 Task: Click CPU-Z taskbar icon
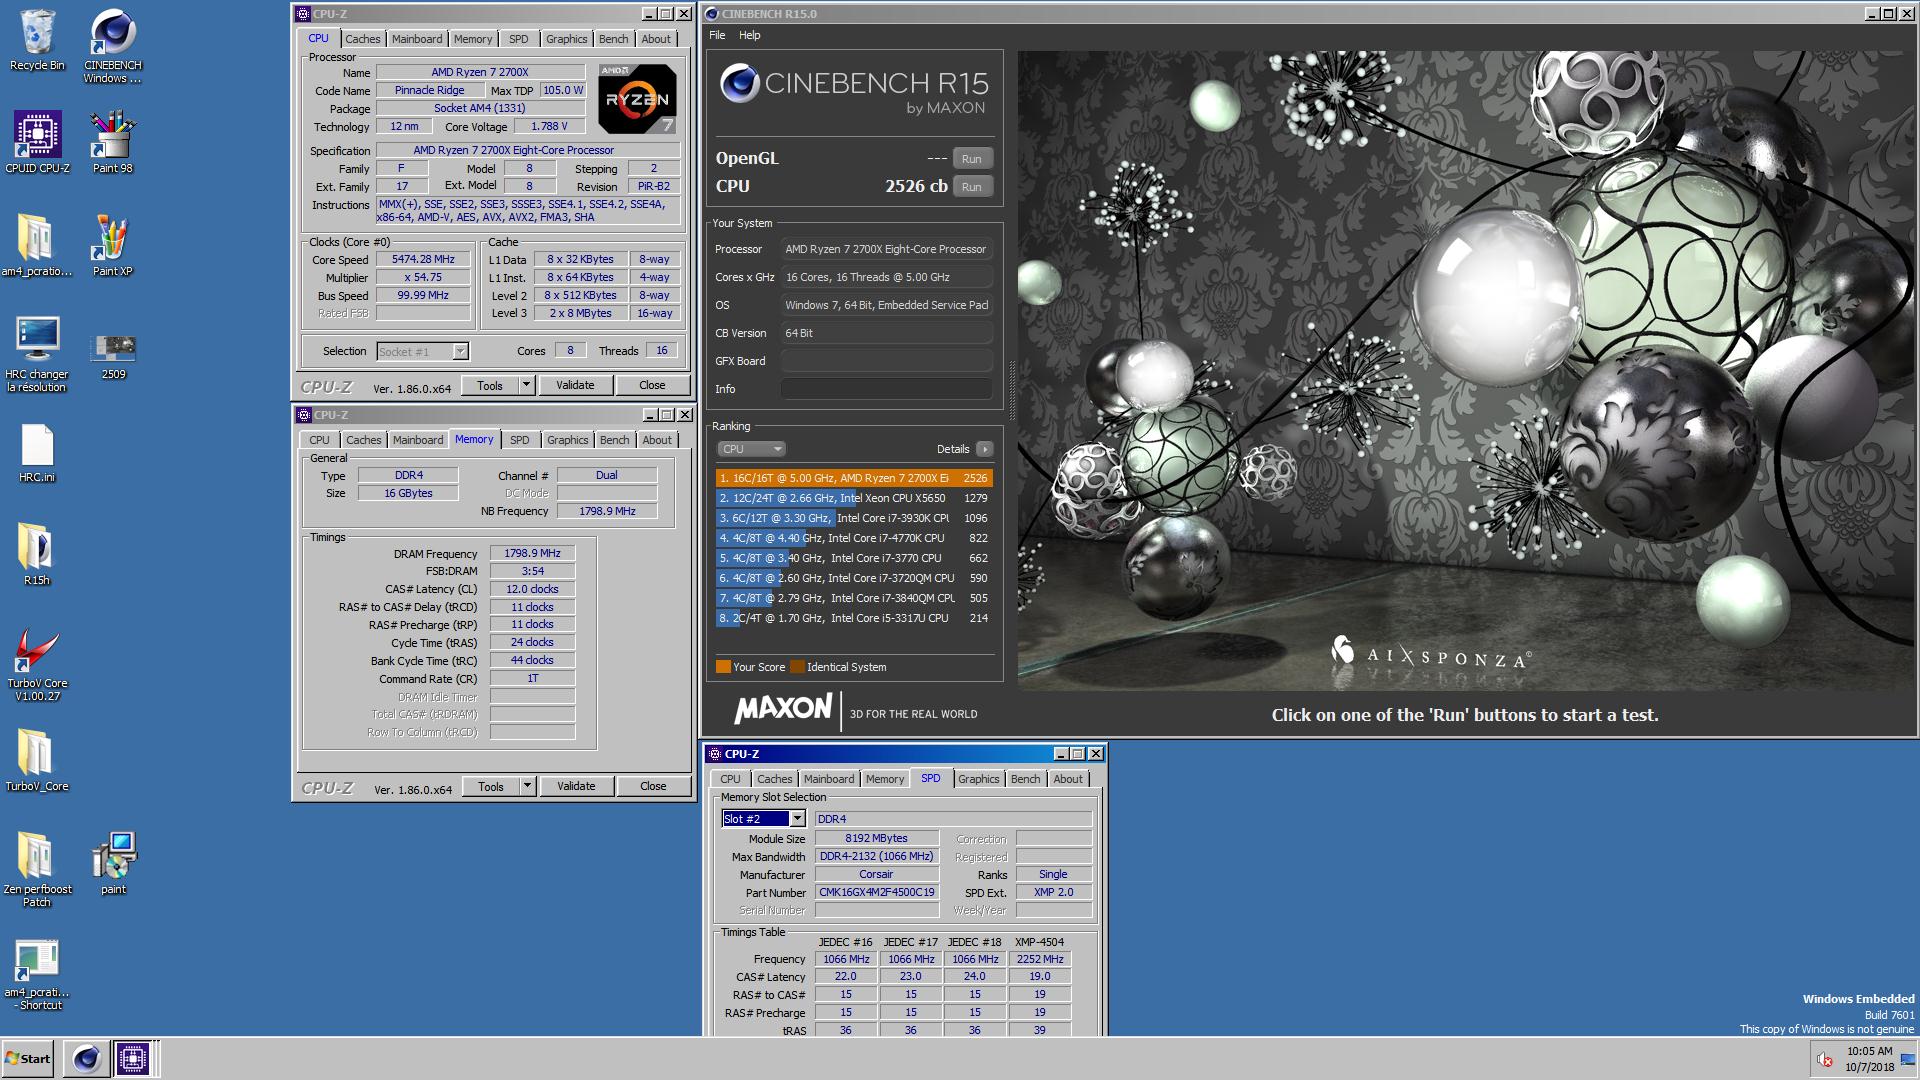[132, 1058]
